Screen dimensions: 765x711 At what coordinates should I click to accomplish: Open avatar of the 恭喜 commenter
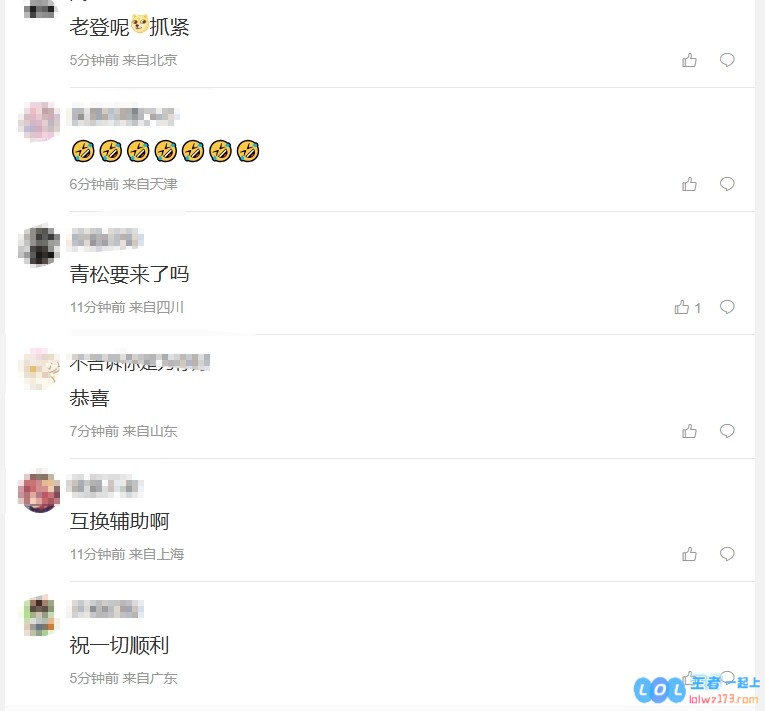click(x=39, y=368)
